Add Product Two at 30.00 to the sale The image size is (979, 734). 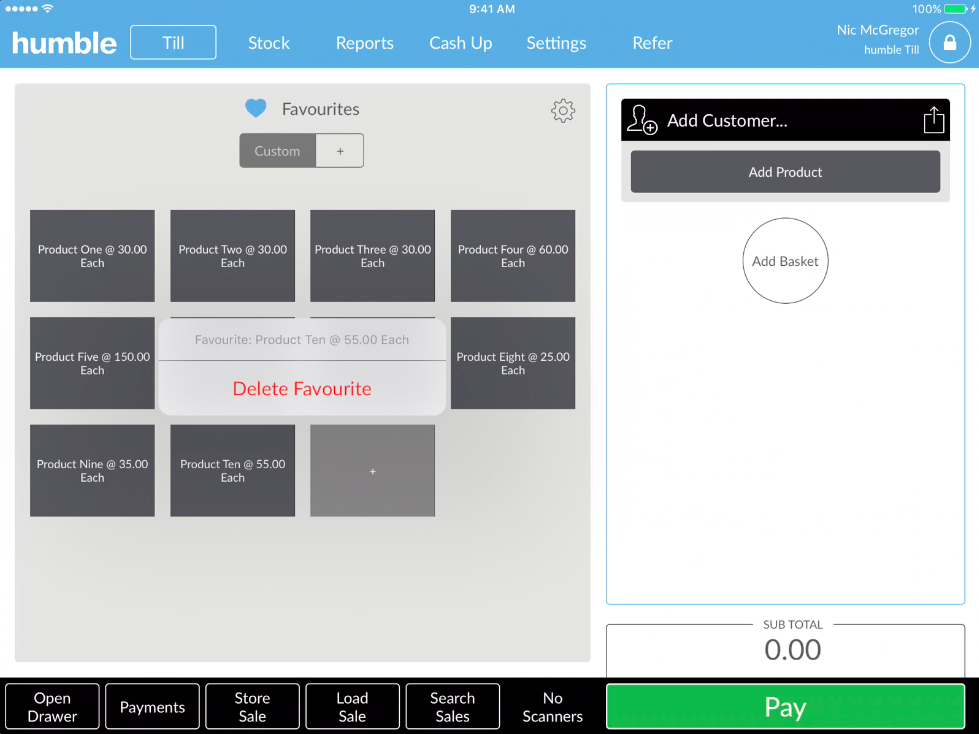pos(232,256)
